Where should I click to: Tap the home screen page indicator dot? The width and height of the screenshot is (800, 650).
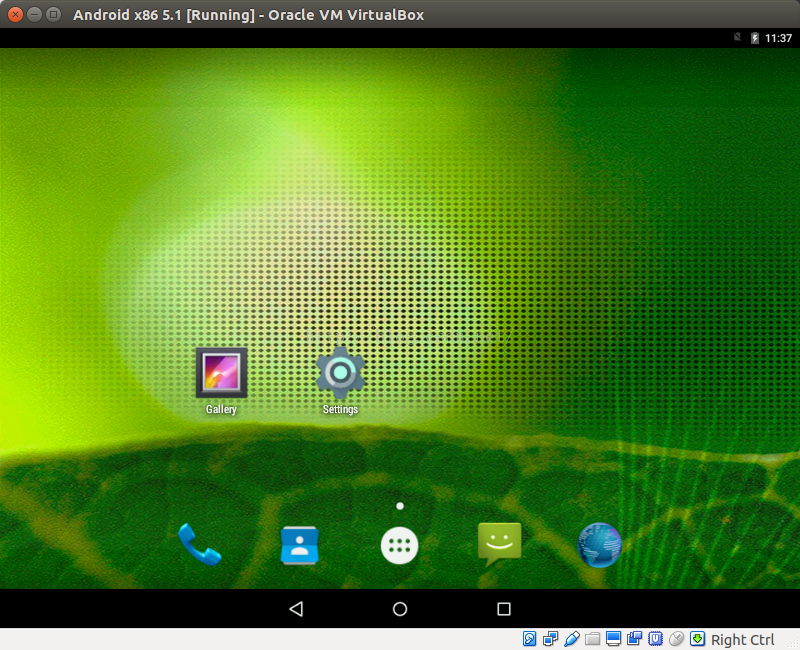coord(400,506)
